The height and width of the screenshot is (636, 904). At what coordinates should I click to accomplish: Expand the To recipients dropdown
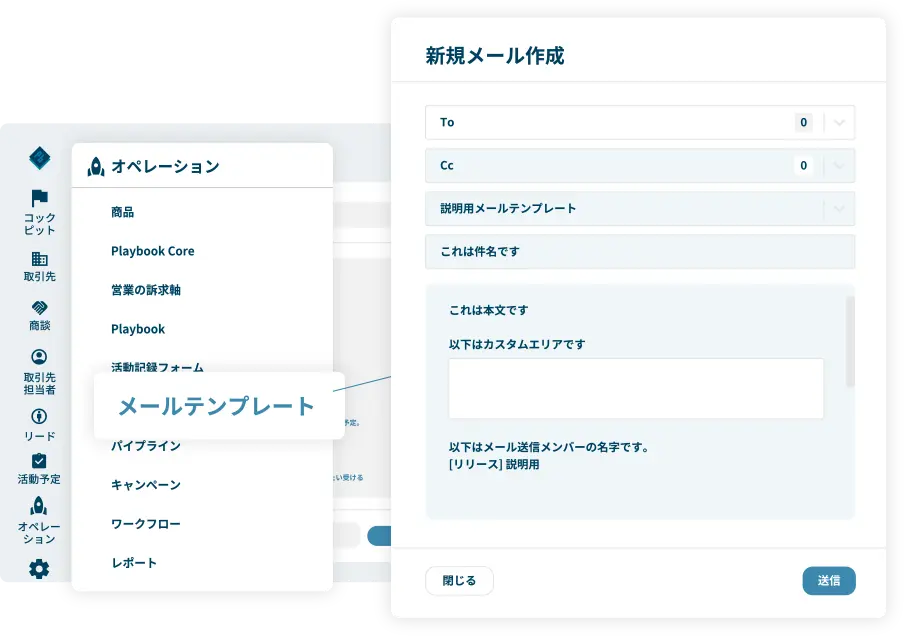(840, 122)
